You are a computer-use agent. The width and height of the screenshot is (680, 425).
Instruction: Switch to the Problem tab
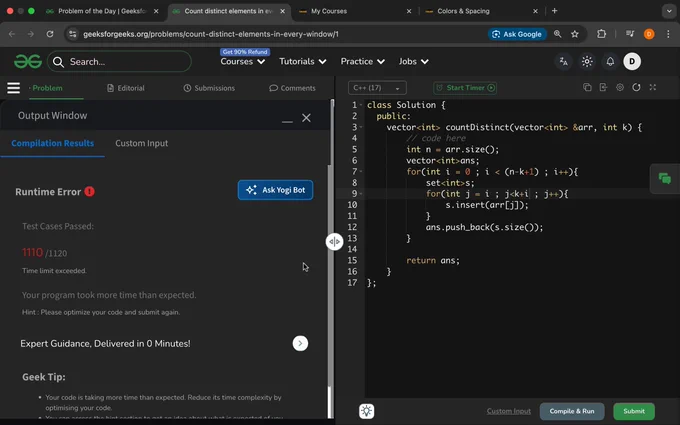click(47, 88)
